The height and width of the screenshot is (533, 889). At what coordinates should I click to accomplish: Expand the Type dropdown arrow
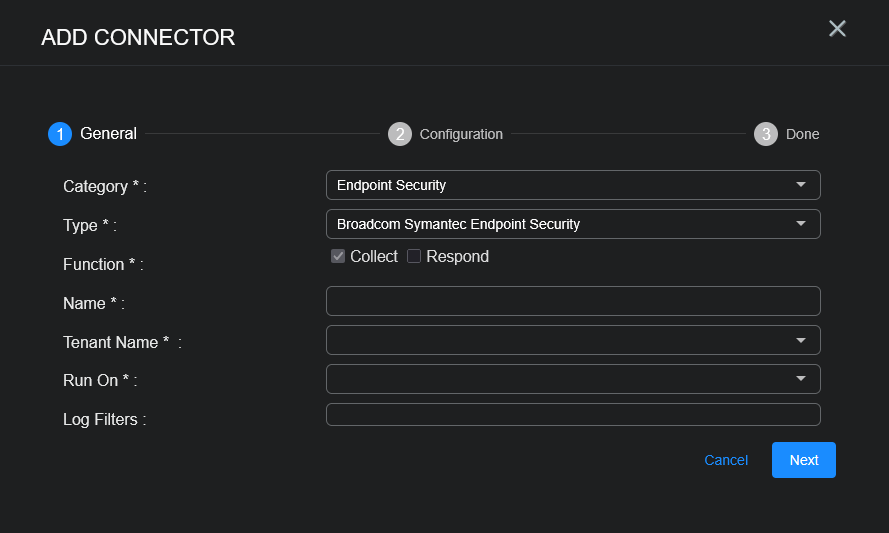pos(801,224)
